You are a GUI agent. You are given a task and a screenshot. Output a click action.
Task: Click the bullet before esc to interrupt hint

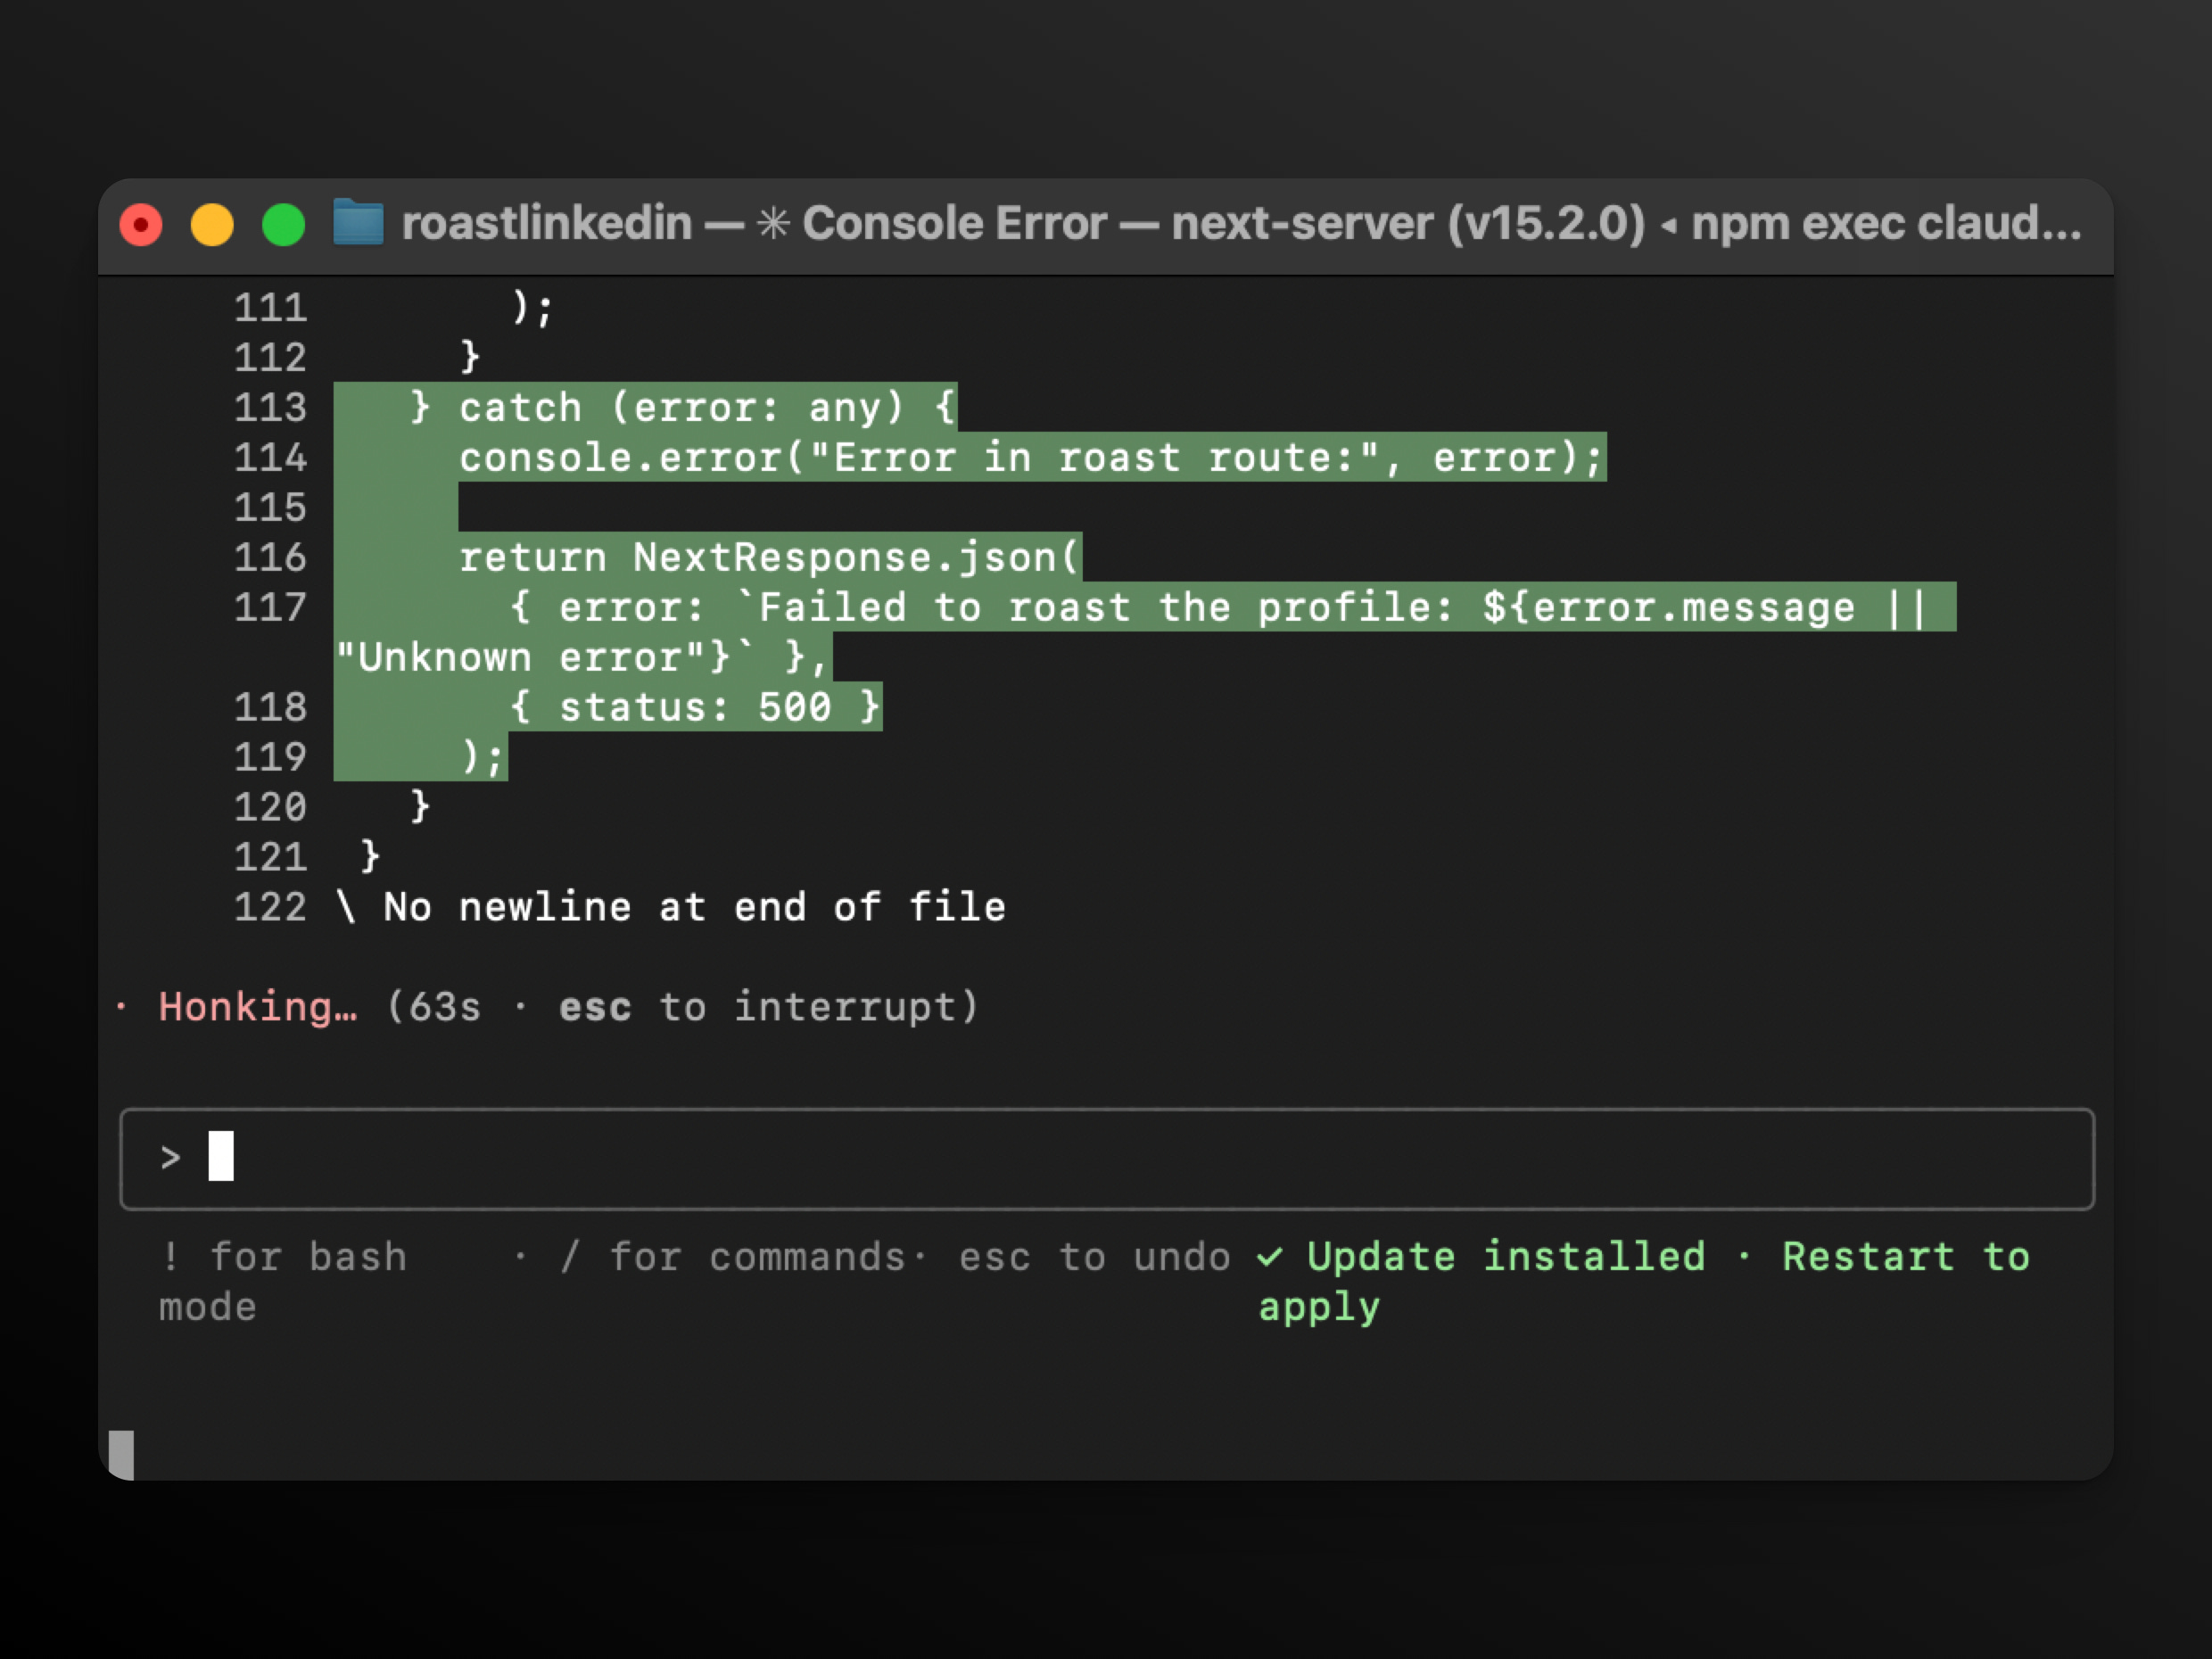click(521, 1007)
